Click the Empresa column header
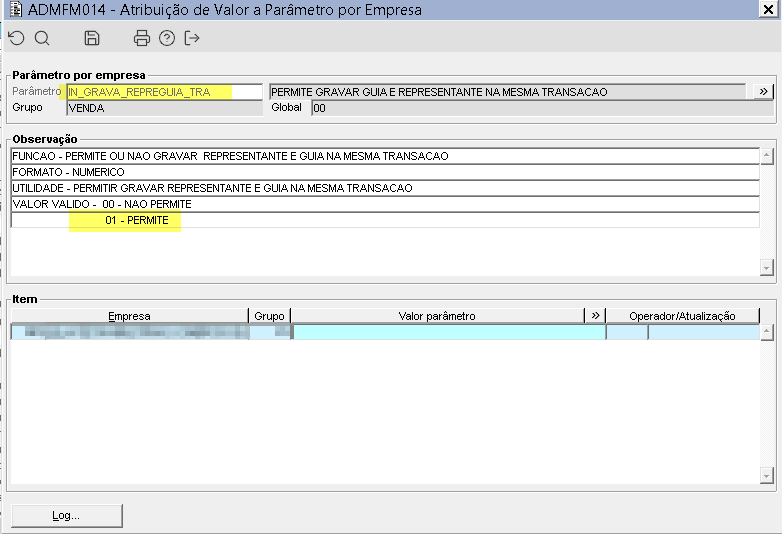This screenshot has width=782, height=534. pos(130,316)
